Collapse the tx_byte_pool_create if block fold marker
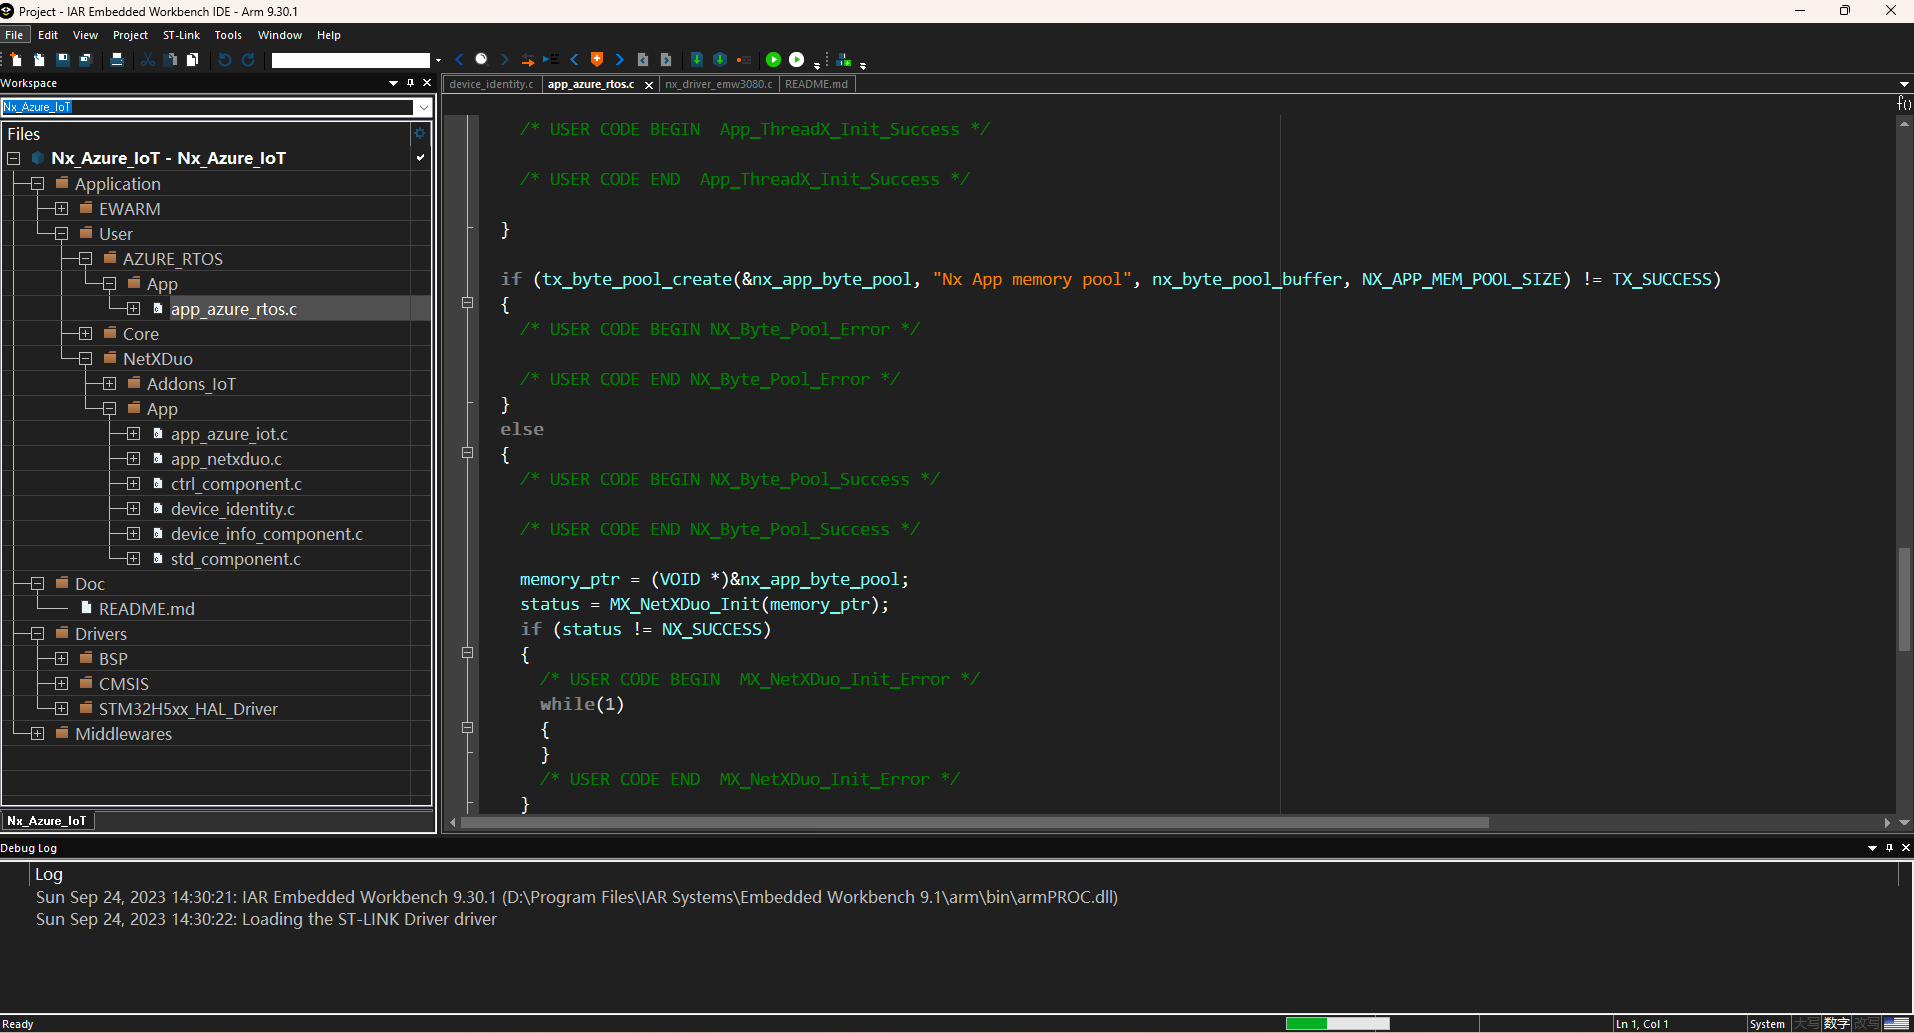The image size is (1914, 1033). (x=467, y=302)
